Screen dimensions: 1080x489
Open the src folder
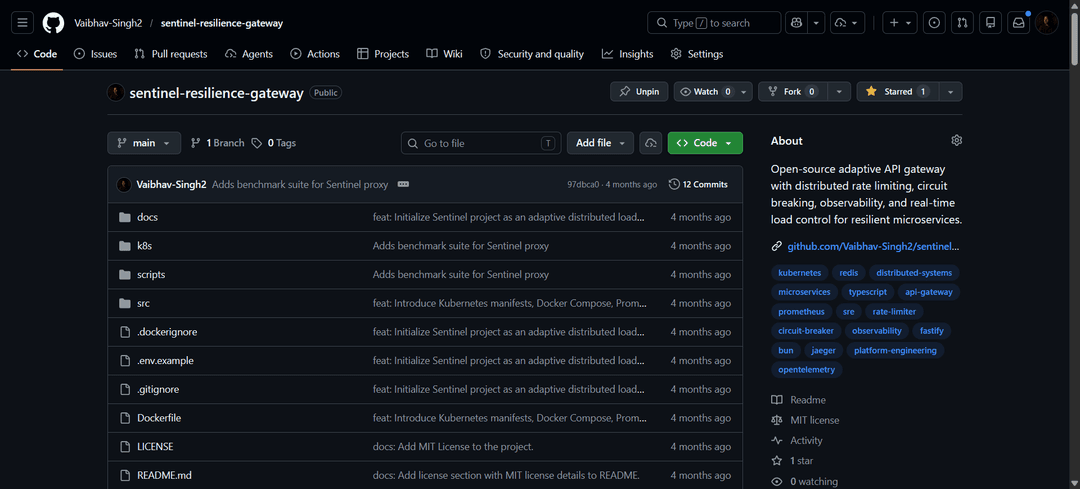pos(143,303)
